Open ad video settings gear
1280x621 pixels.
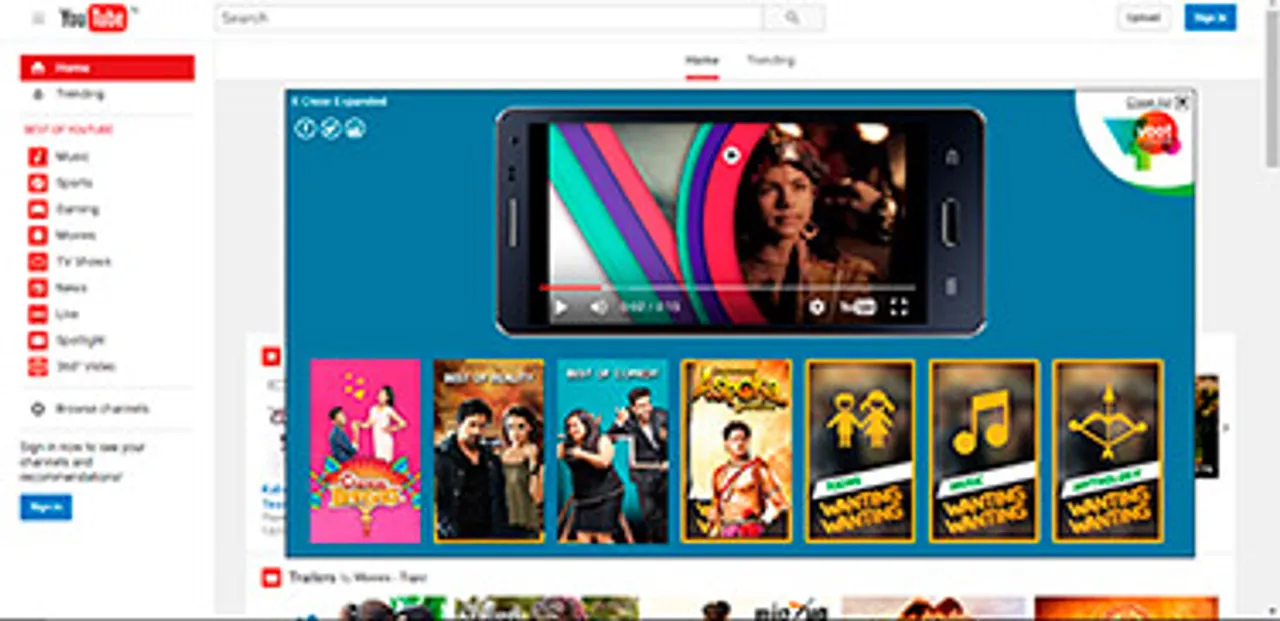[817, 307]
